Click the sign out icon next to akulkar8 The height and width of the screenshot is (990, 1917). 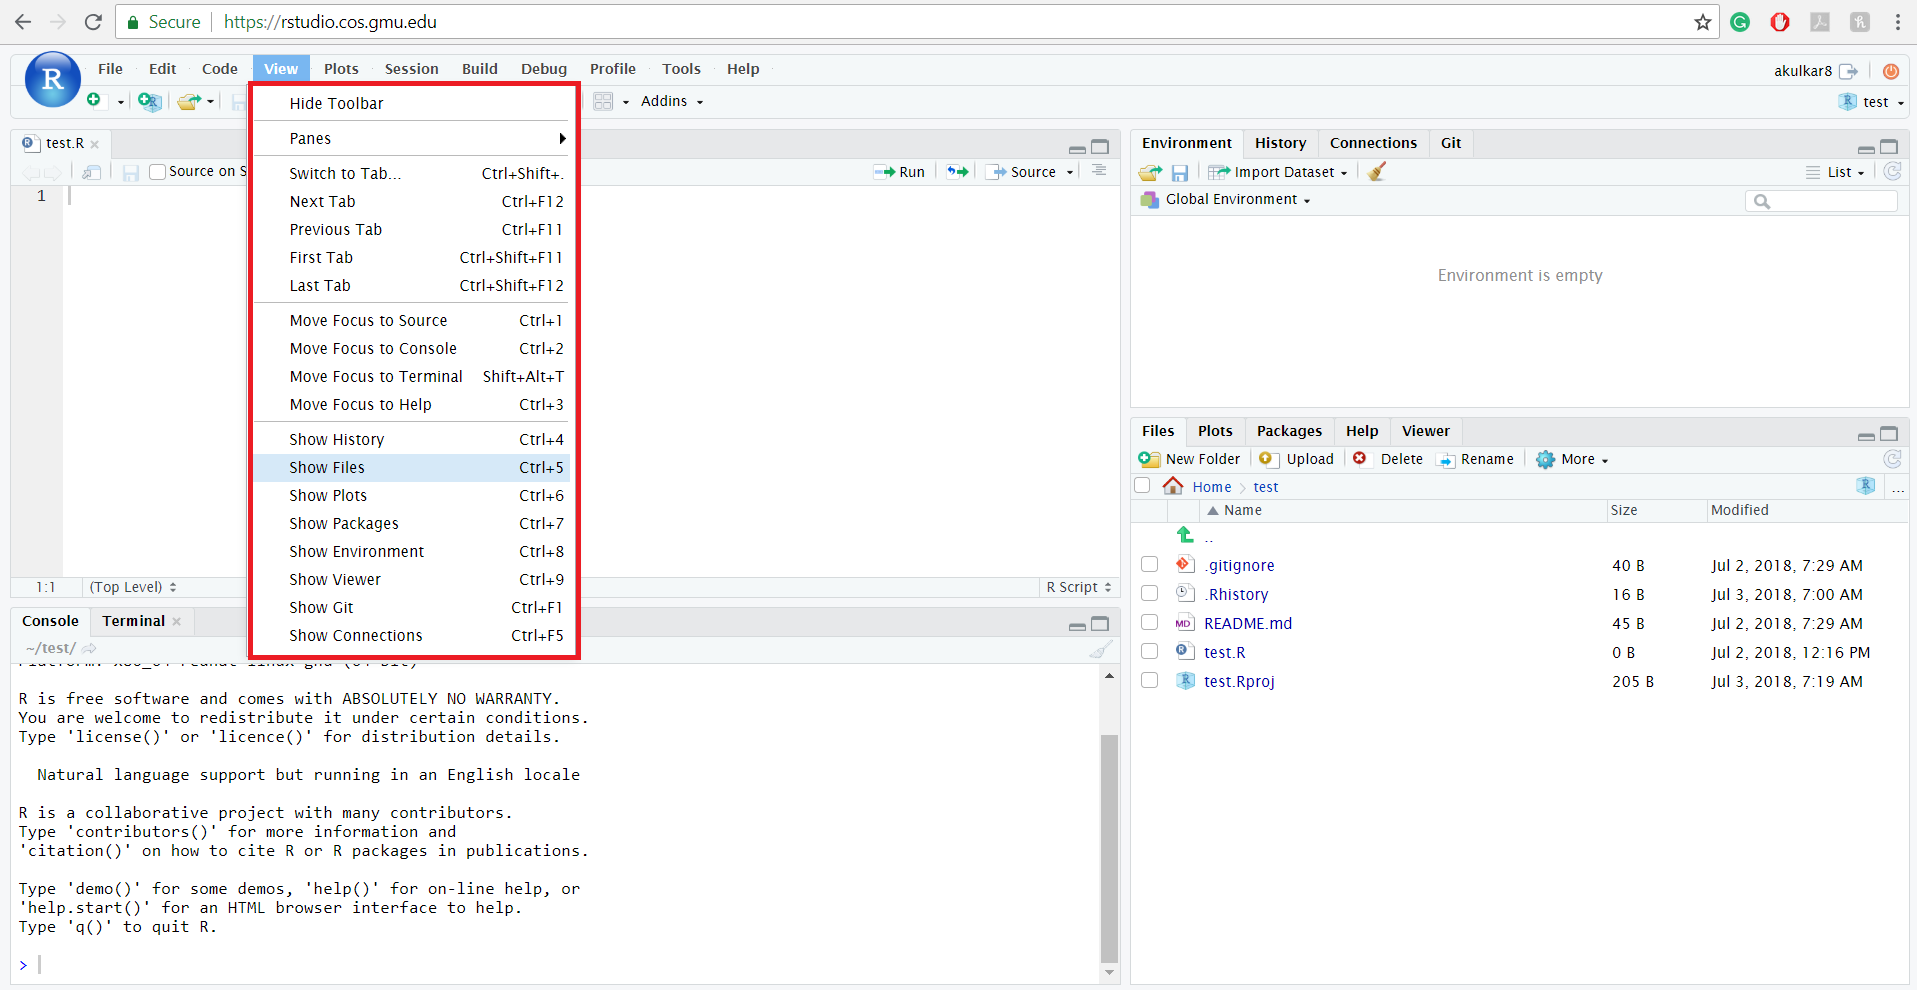click(x=1848, y=71)
